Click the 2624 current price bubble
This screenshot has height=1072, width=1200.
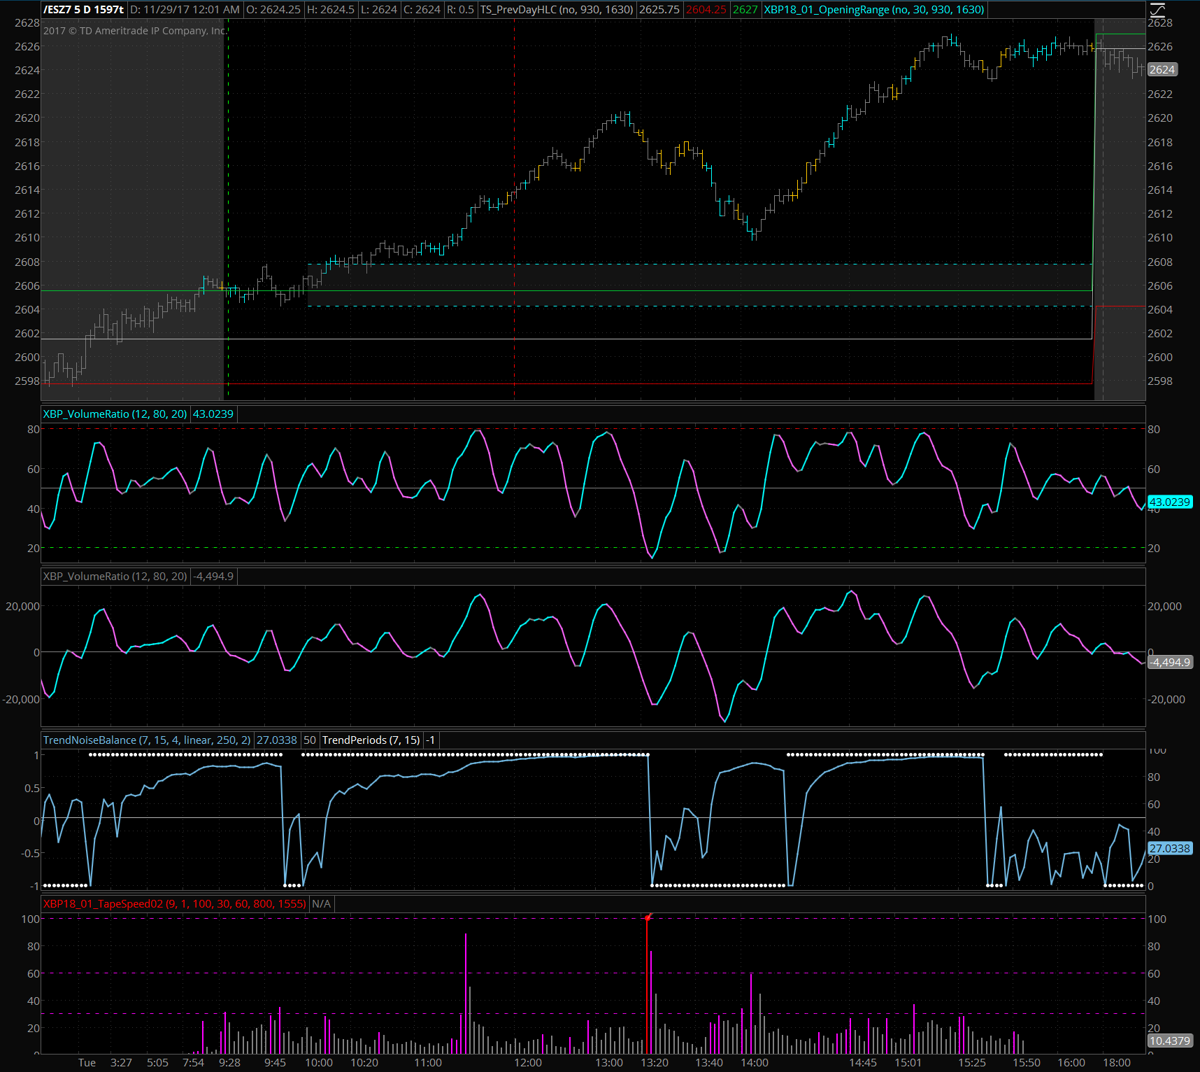pos(1162,70)
